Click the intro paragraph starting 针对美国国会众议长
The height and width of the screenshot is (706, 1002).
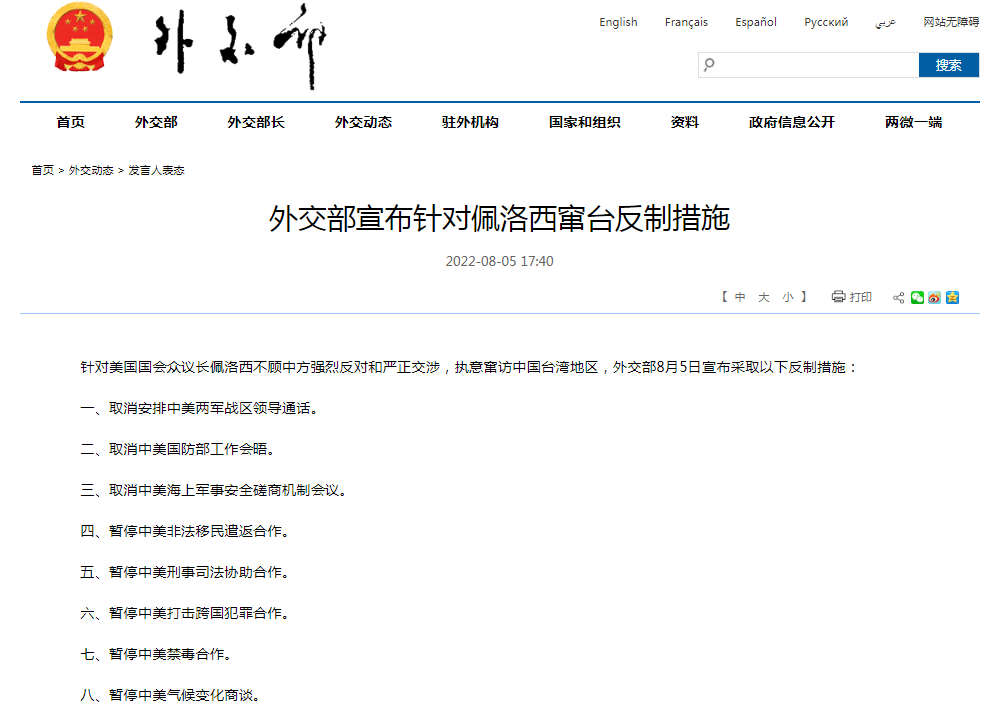coord(470,367)
